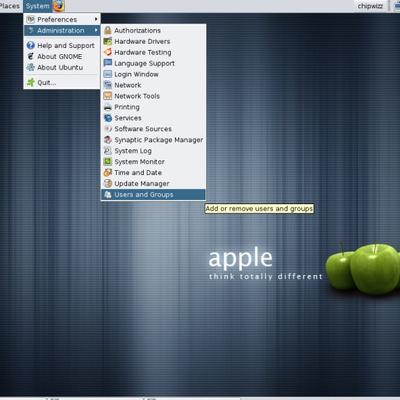
Task: Choose Network Tools in the menu
Action: click(153, 96)
